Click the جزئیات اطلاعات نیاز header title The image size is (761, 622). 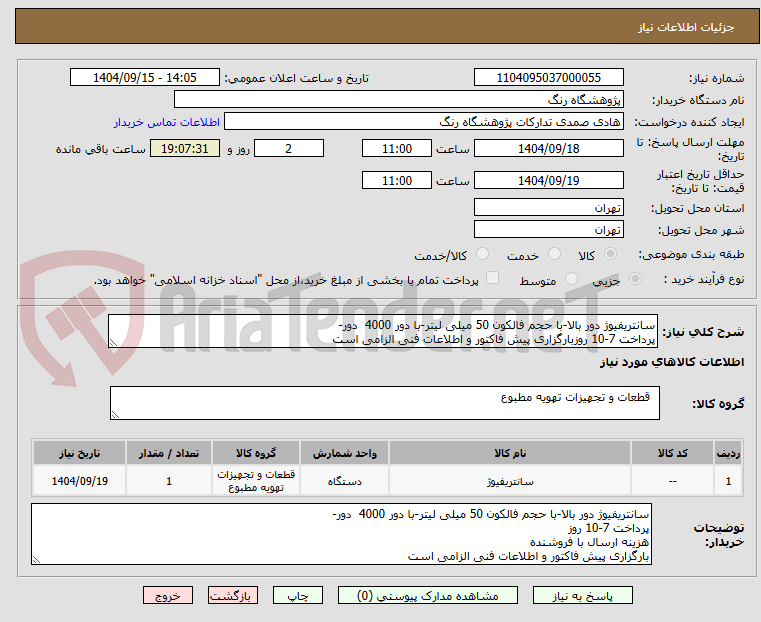tap(686, 27)
